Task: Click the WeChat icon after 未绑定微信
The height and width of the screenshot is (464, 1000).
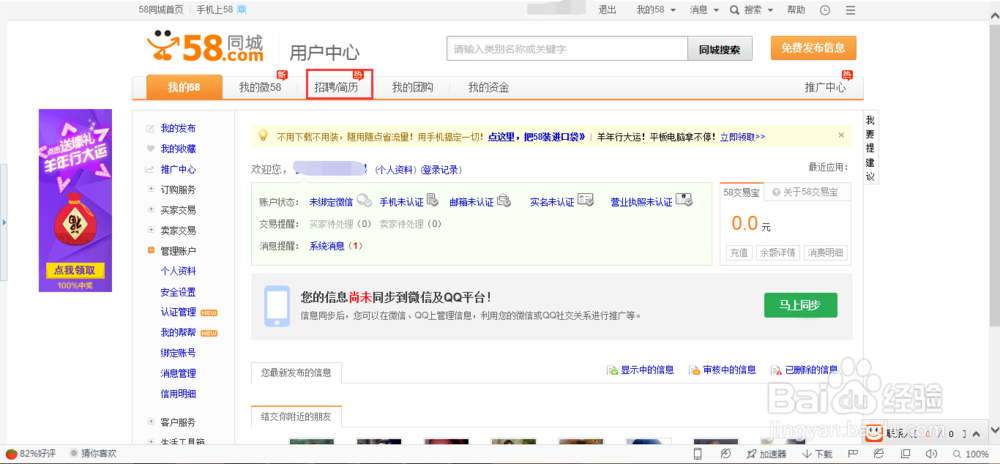Action: click(x=364, y=201)
